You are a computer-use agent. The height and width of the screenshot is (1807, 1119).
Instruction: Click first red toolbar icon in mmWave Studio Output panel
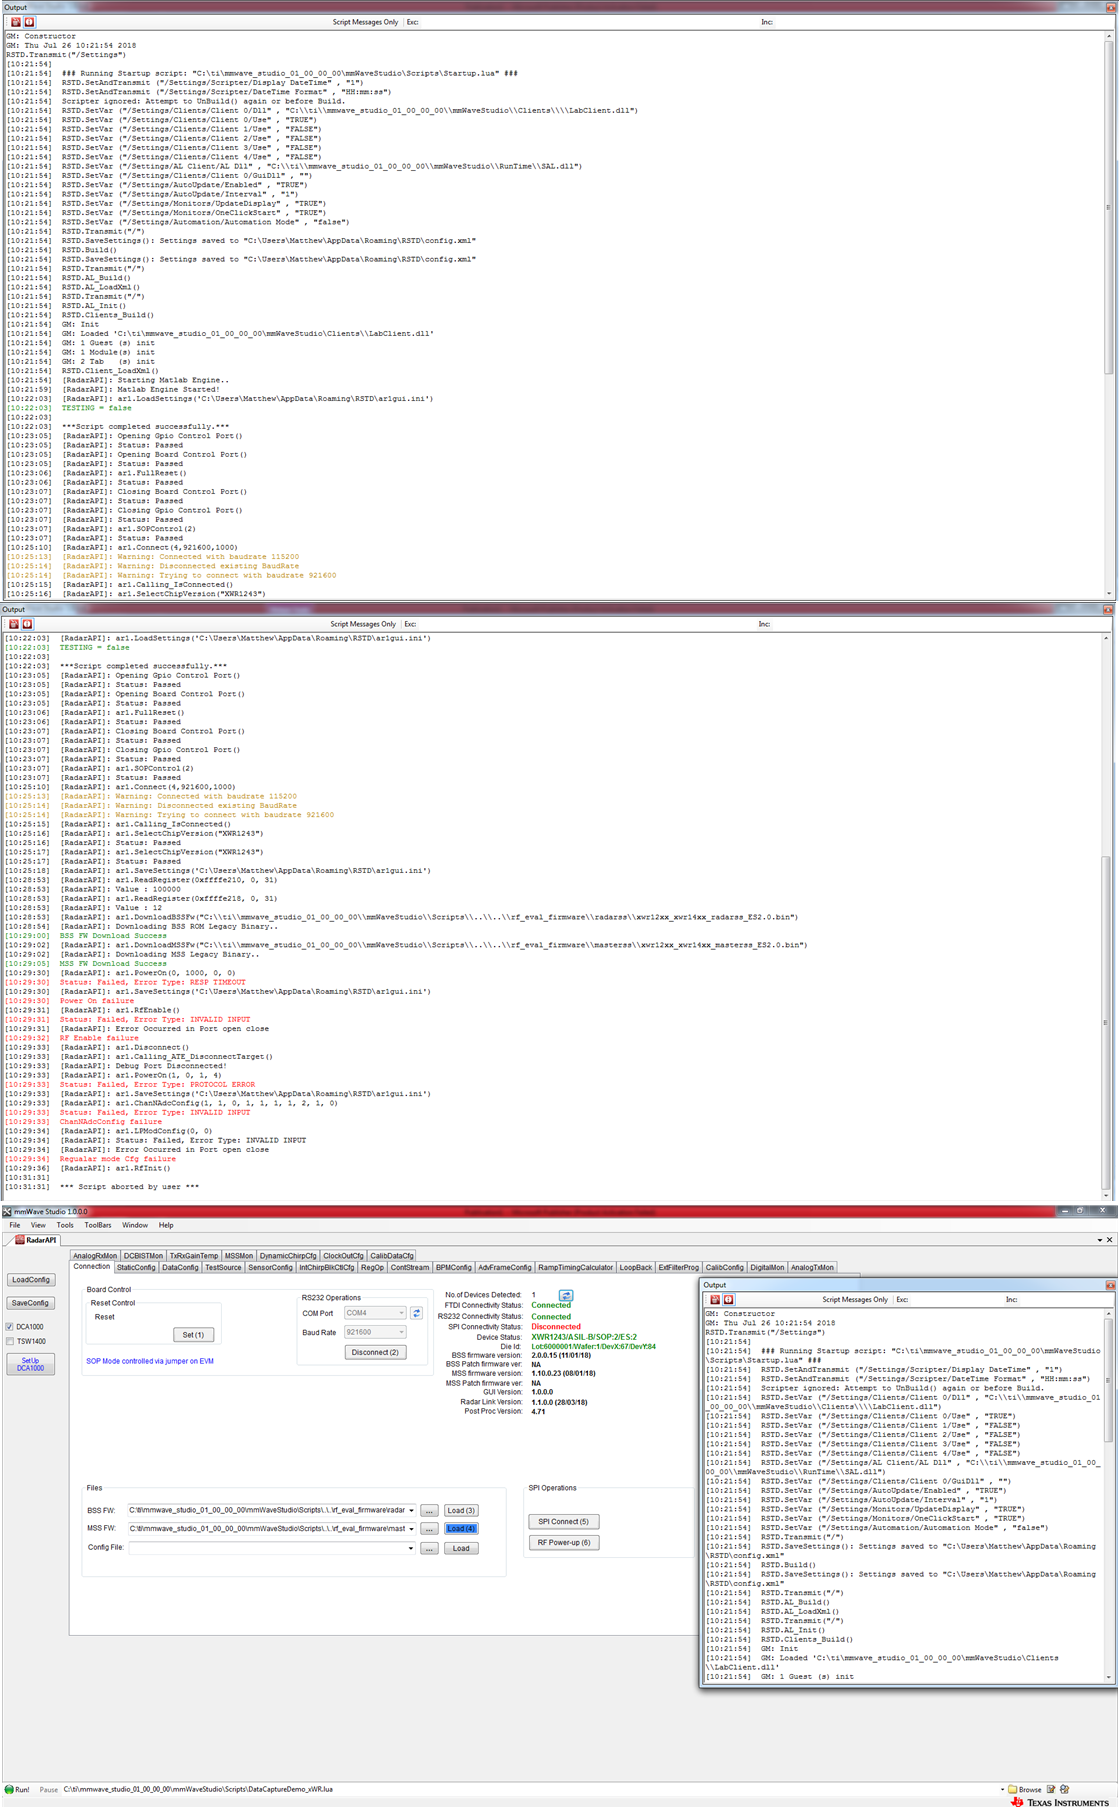coord(714,1299)
